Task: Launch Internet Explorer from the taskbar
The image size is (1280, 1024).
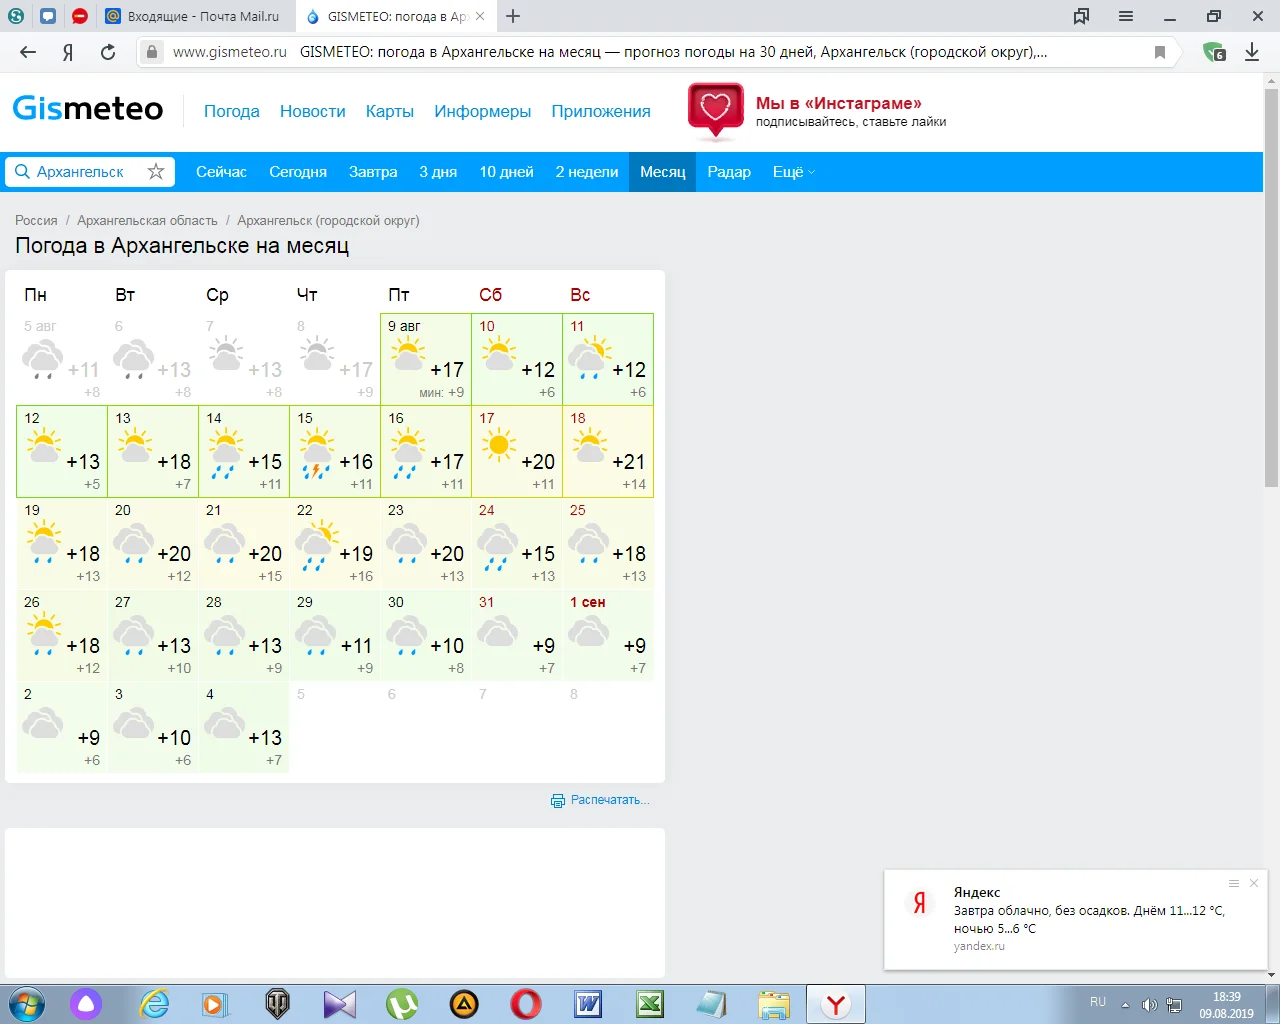Action: point(154,1004)
